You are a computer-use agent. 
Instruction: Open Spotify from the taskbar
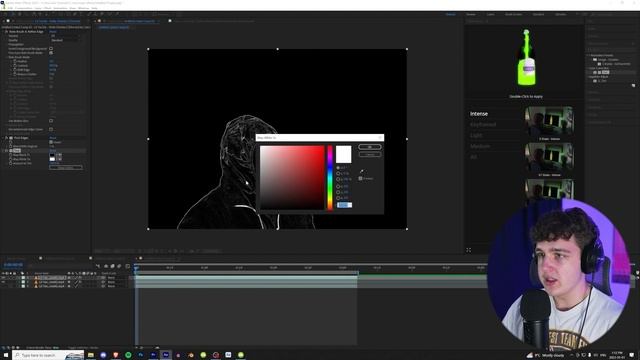tap(128, 355)
